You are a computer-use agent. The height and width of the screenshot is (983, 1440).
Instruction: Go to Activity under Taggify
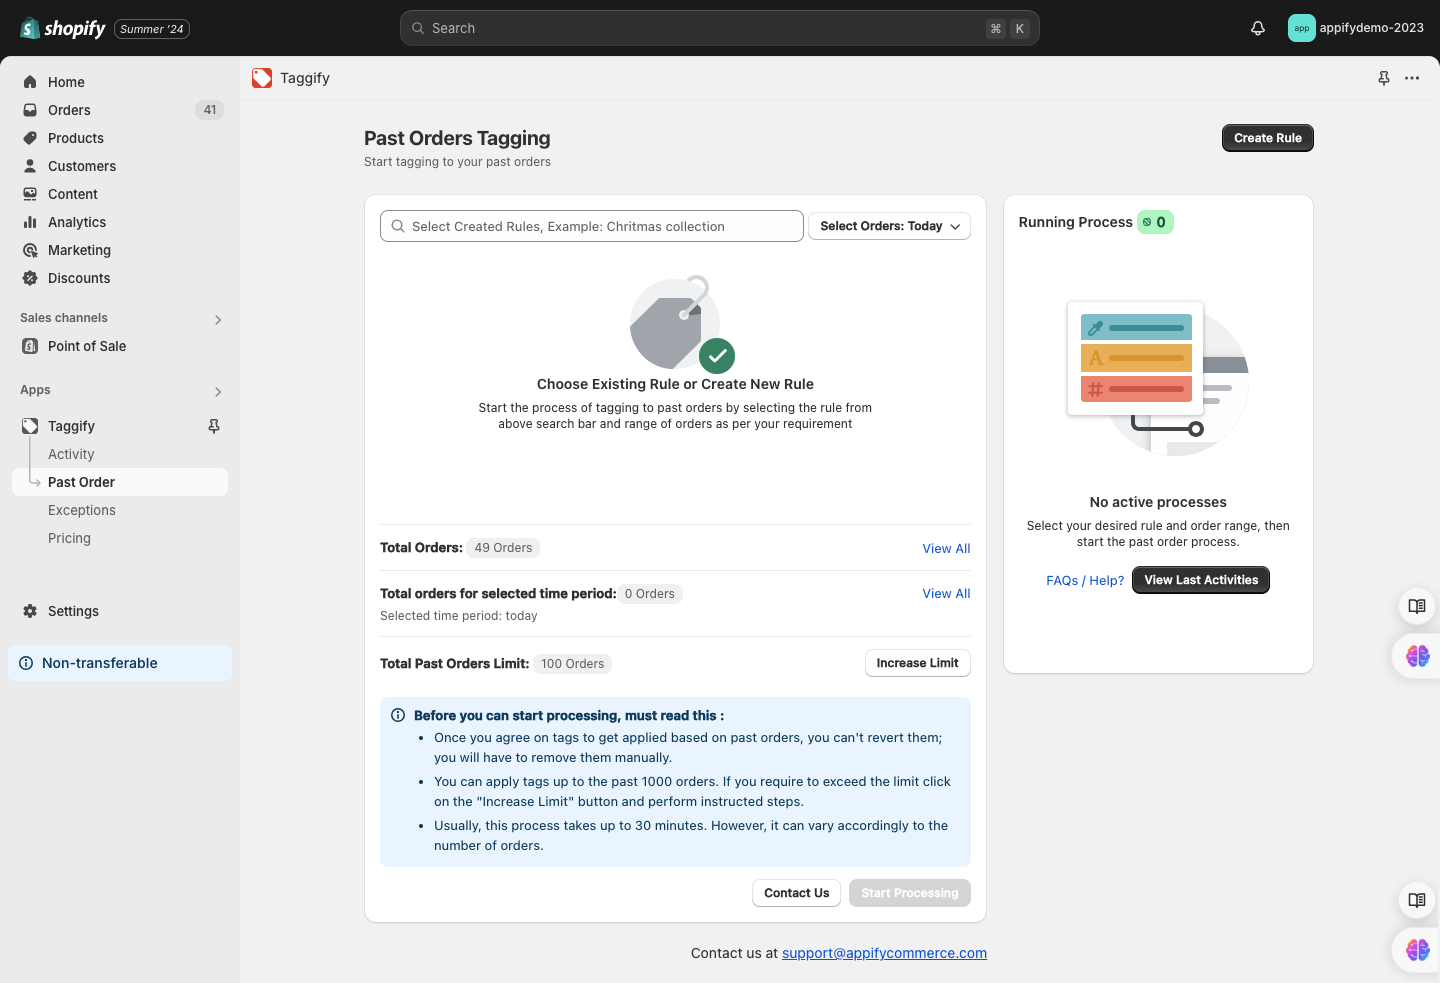[x=71, y=454]
